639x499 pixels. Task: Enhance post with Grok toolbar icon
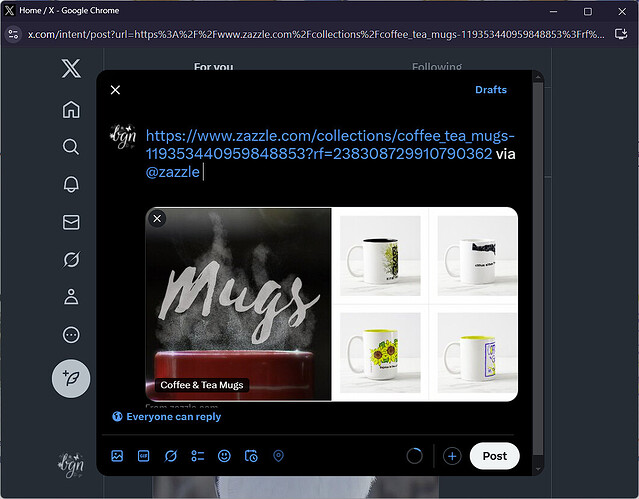(x=170, y=456)
